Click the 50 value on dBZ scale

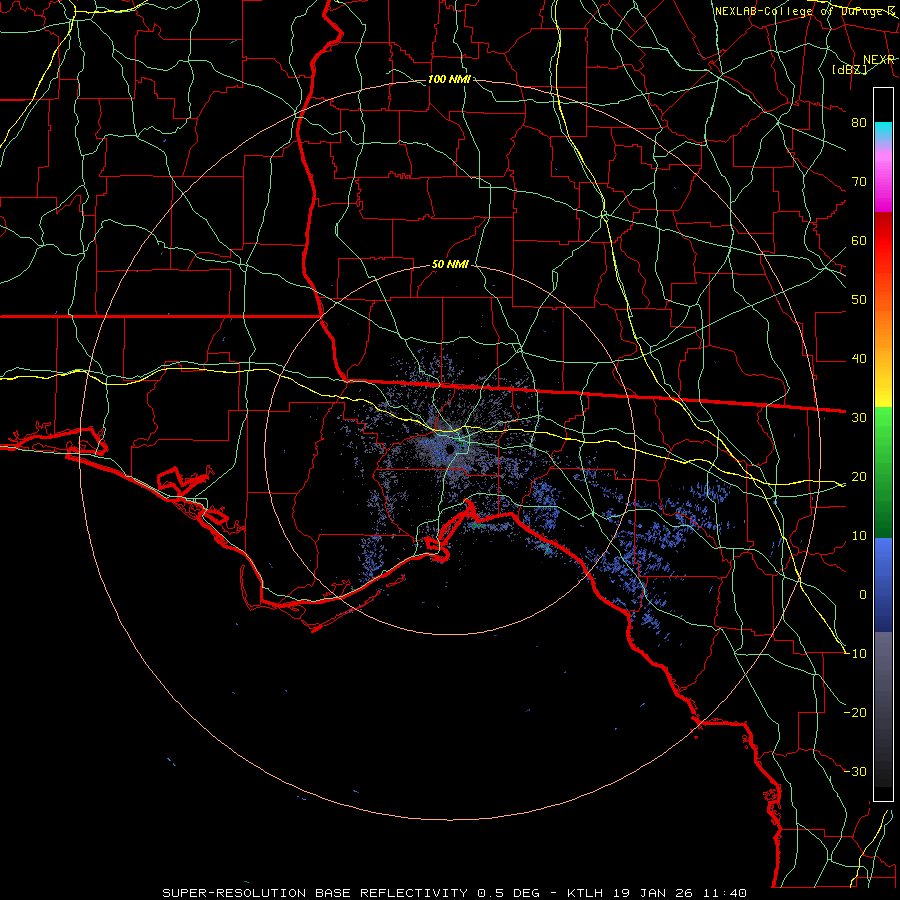pos(859,300)
